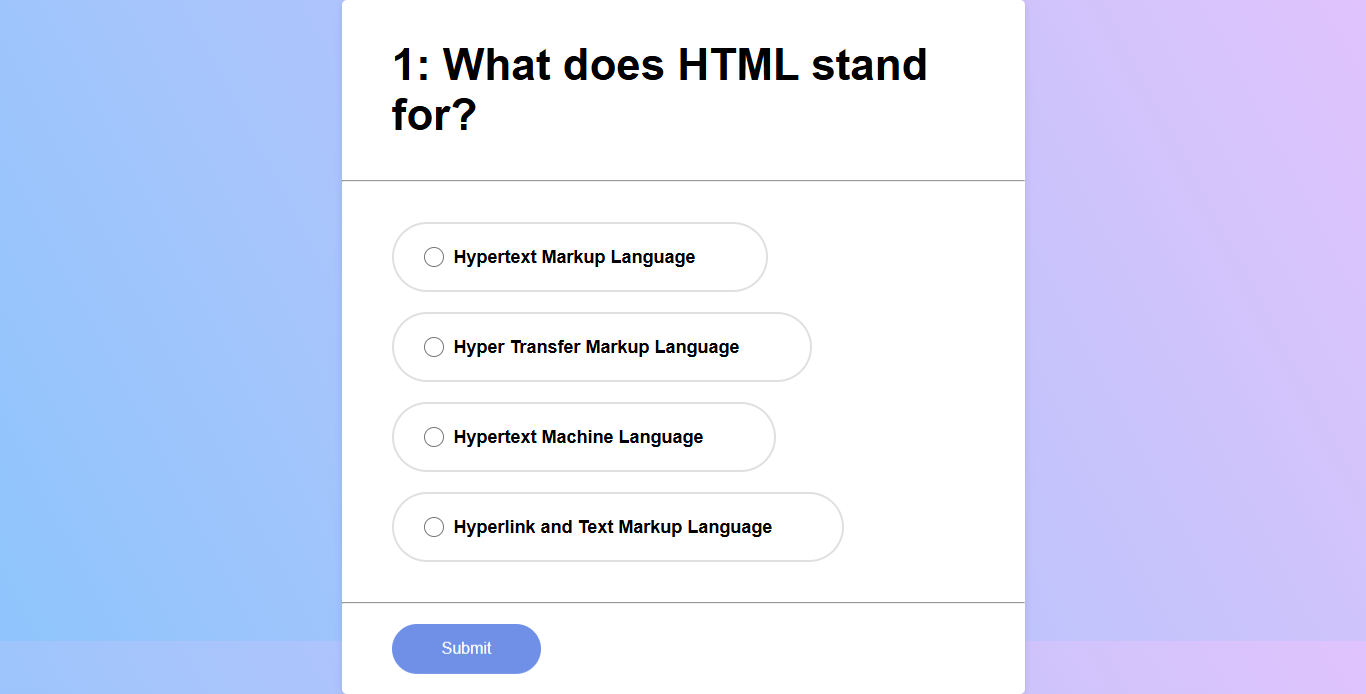Click the word "Markup" in the first option
This screenshot has height=694, width=1366.
click(573, 257)
